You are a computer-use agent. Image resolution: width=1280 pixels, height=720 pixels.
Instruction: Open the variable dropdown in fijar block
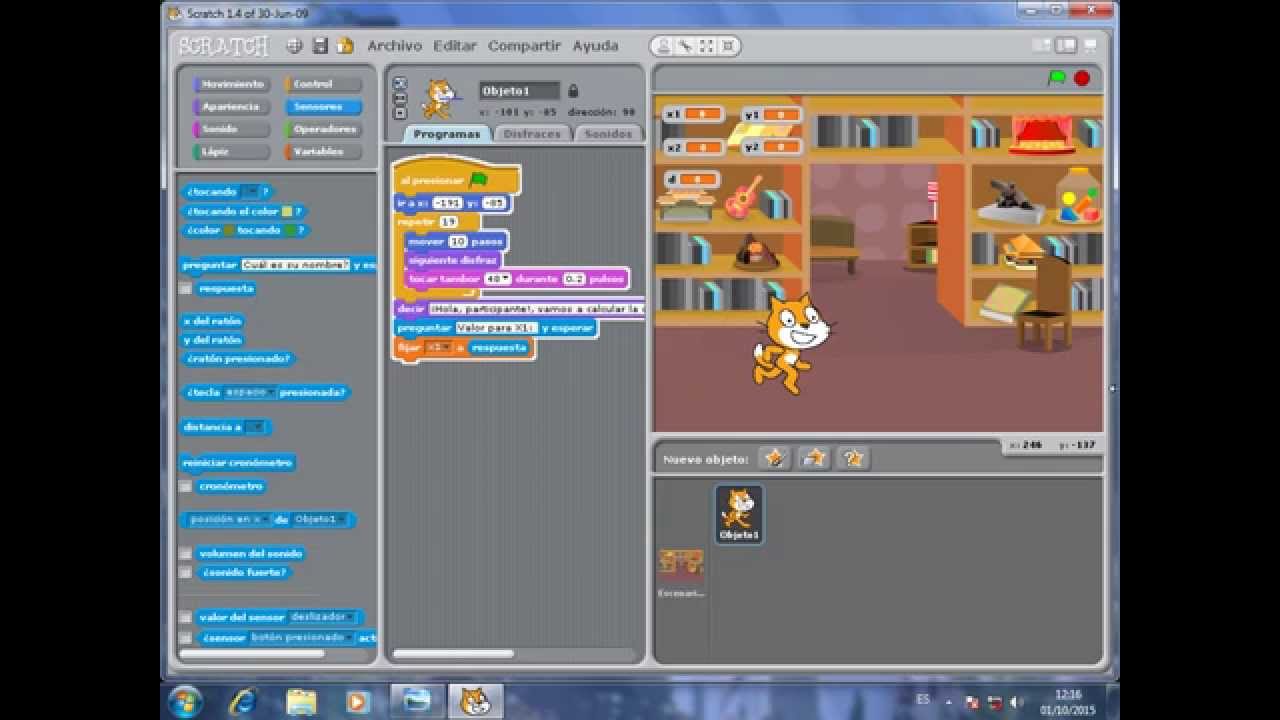click(x=438, y=347)
